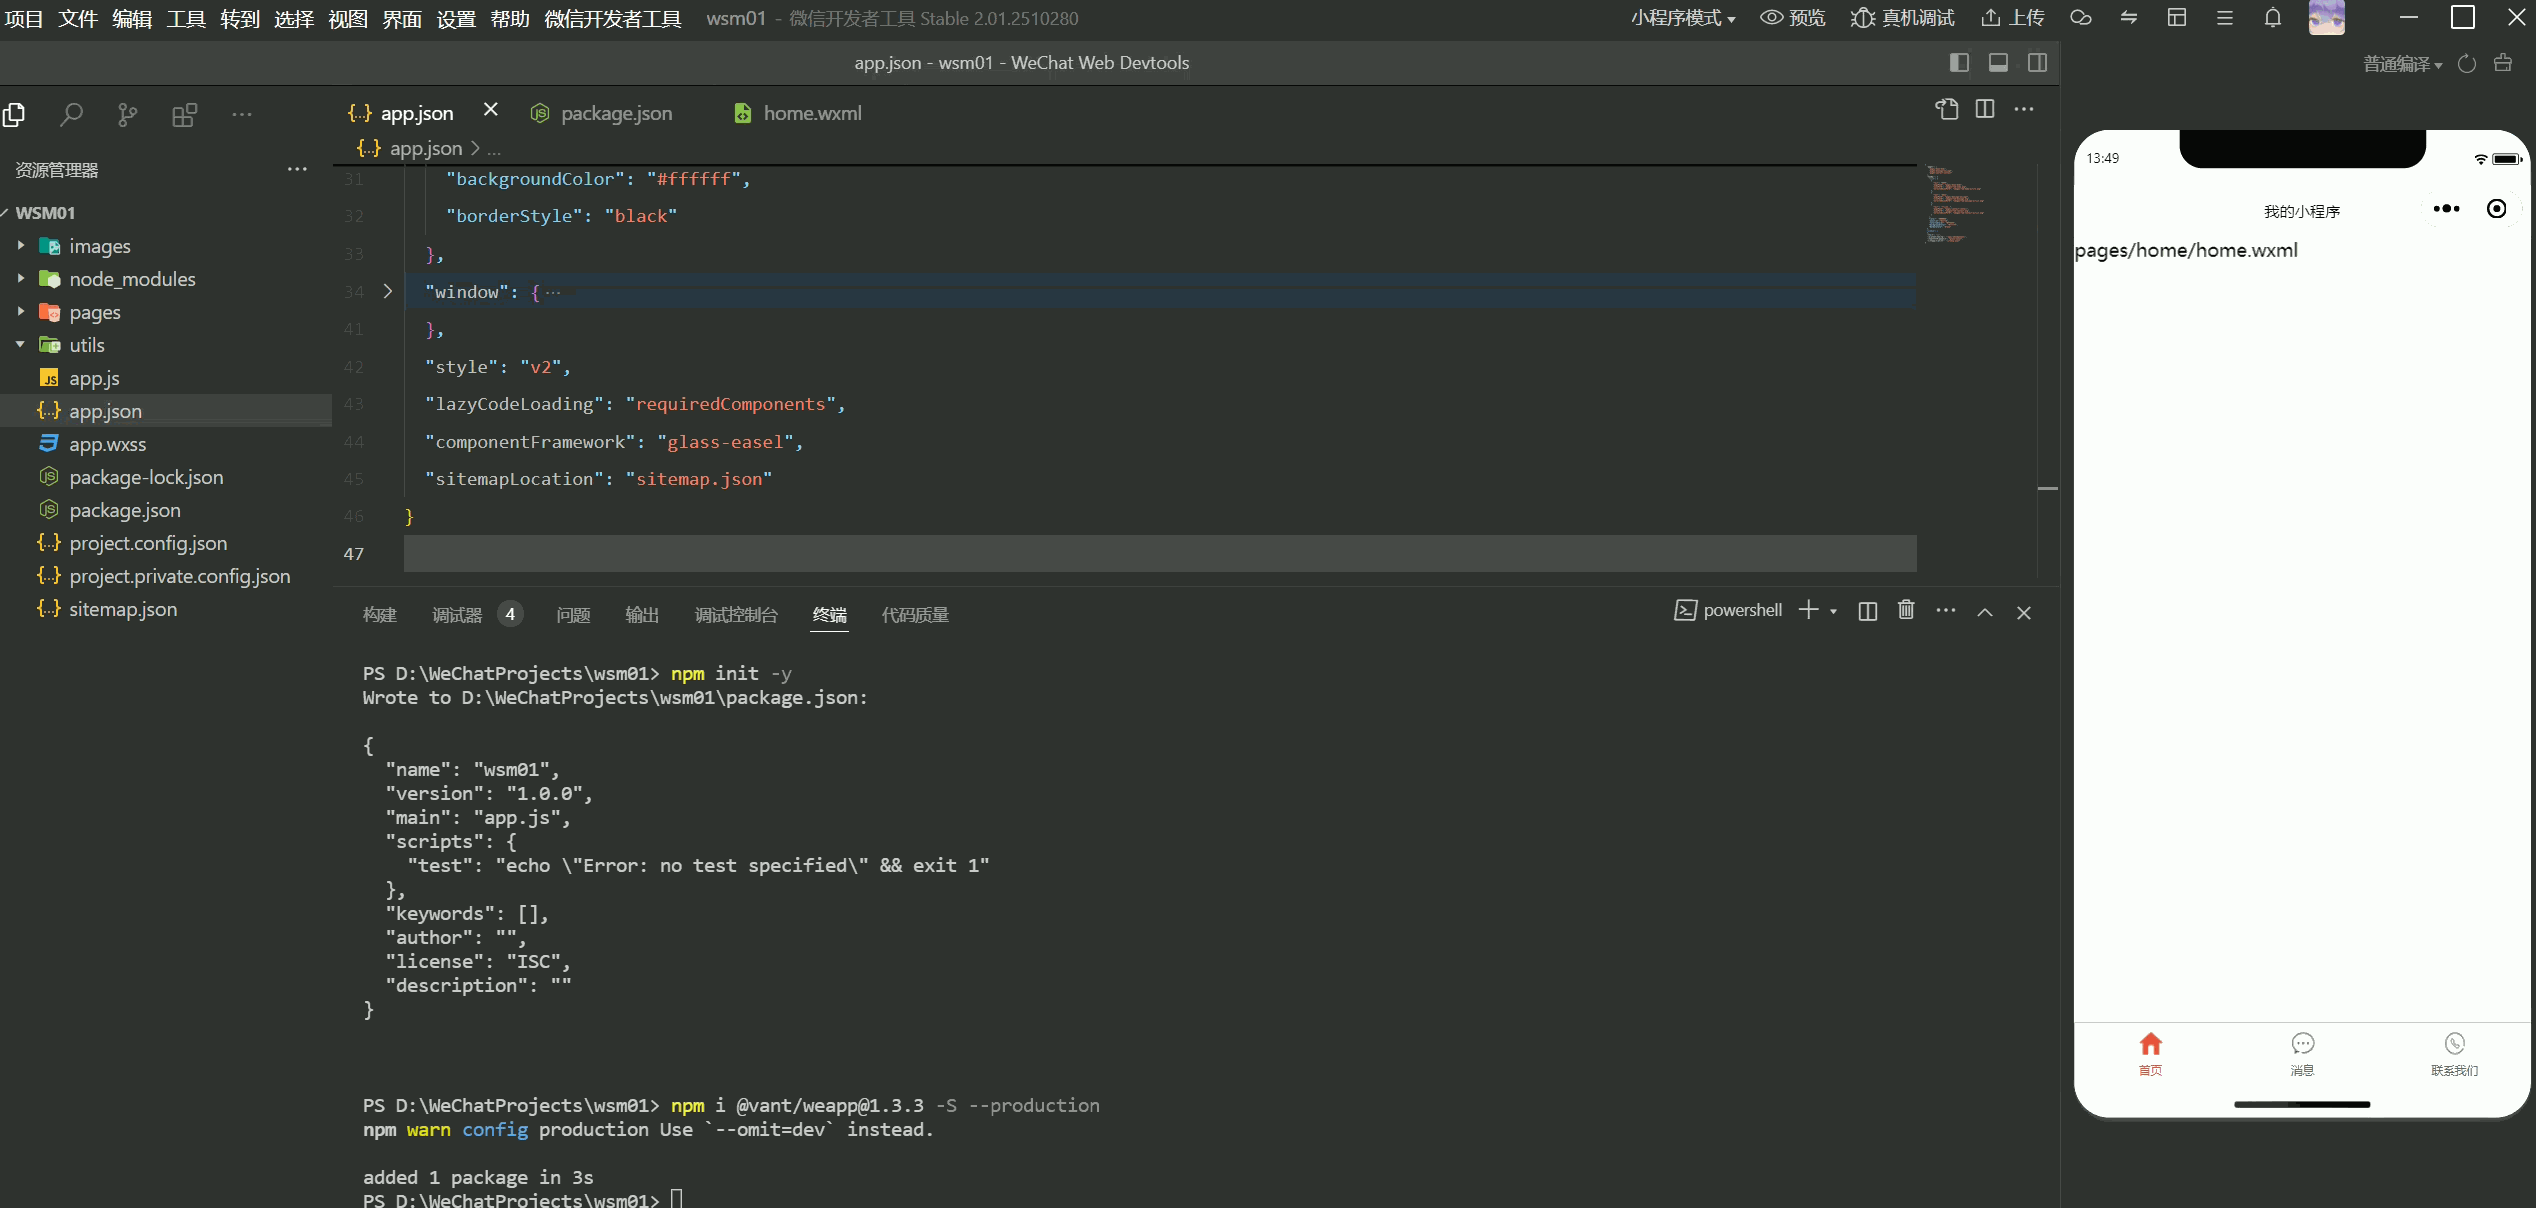Viewport: 2536px width, 1208px height.
Task: Open the 小程序模式 mode dropdown
Action: coord(1683,18)
